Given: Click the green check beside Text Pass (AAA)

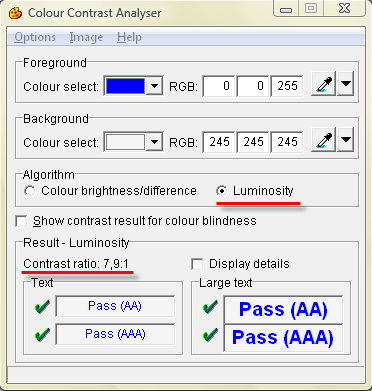Looking at the screenshot, I should [x=42, y=334].
